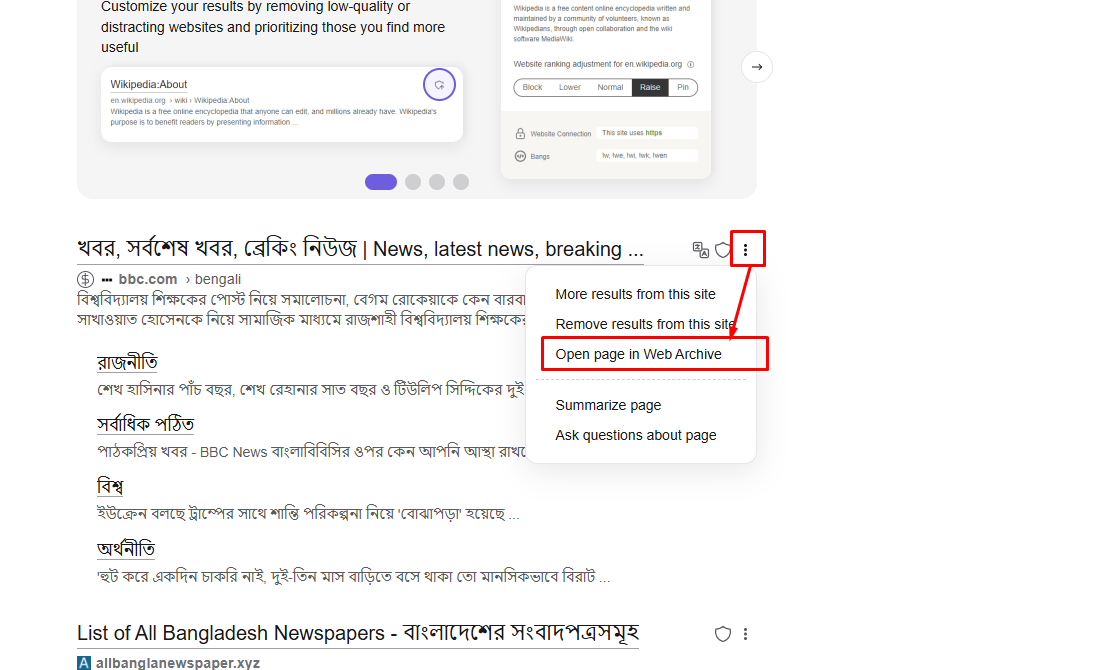Choose Open page in Web Archive

coord(638,354)
